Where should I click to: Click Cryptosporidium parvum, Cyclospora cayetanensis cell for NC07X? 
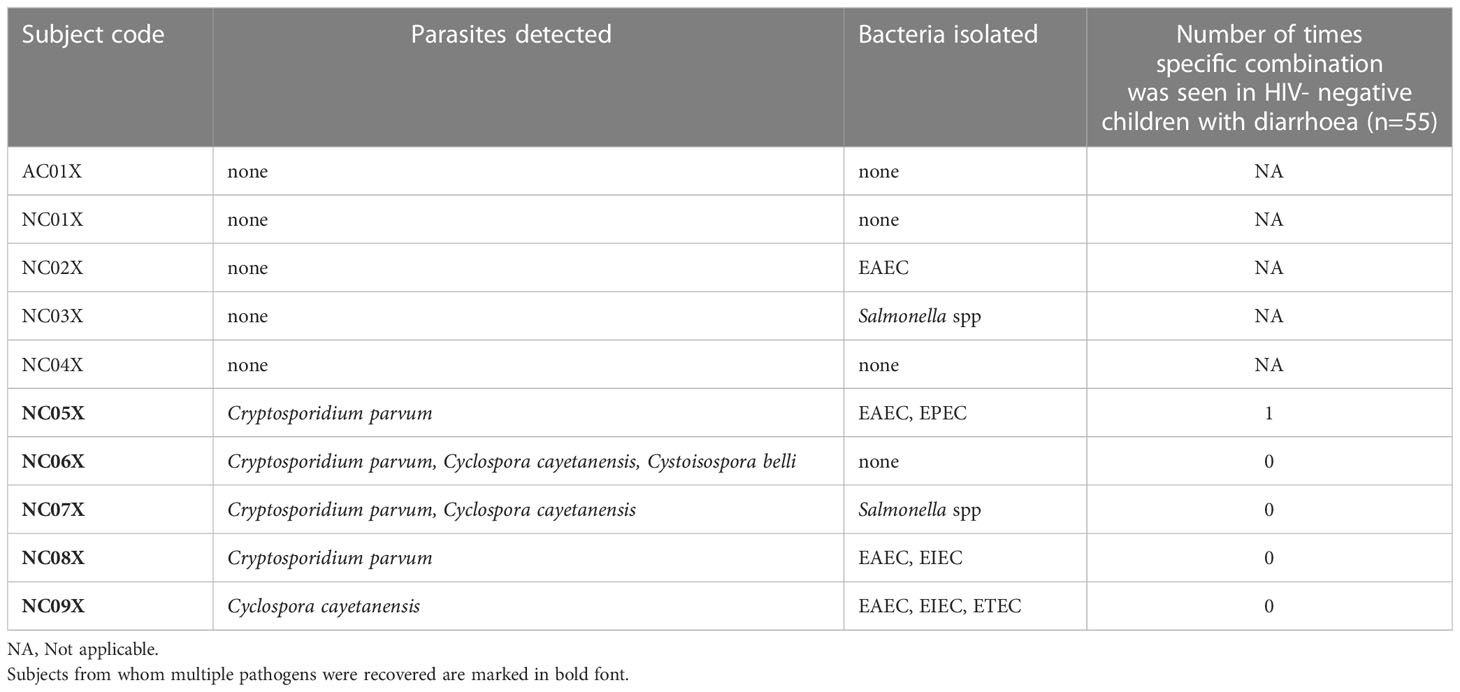(431, 510)
